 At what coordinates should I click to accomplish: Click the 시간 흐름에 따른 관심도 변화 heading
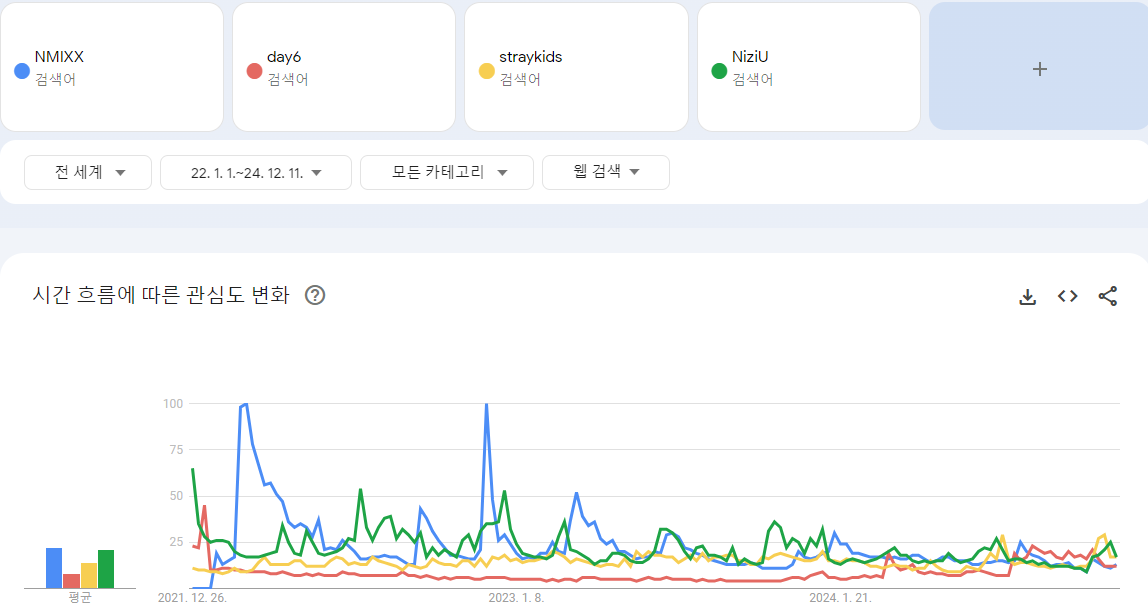pyautogui.click(x=161, y=295)
